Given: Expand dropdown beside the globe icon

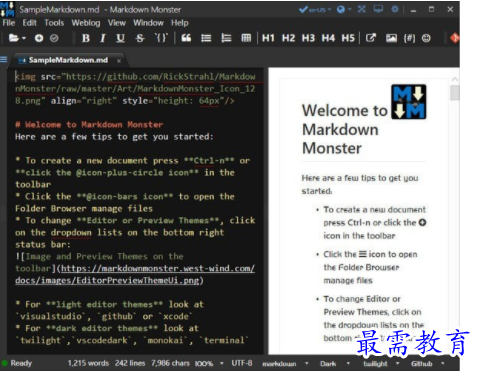Looking at the screenshot, I should tap(350, 9).
